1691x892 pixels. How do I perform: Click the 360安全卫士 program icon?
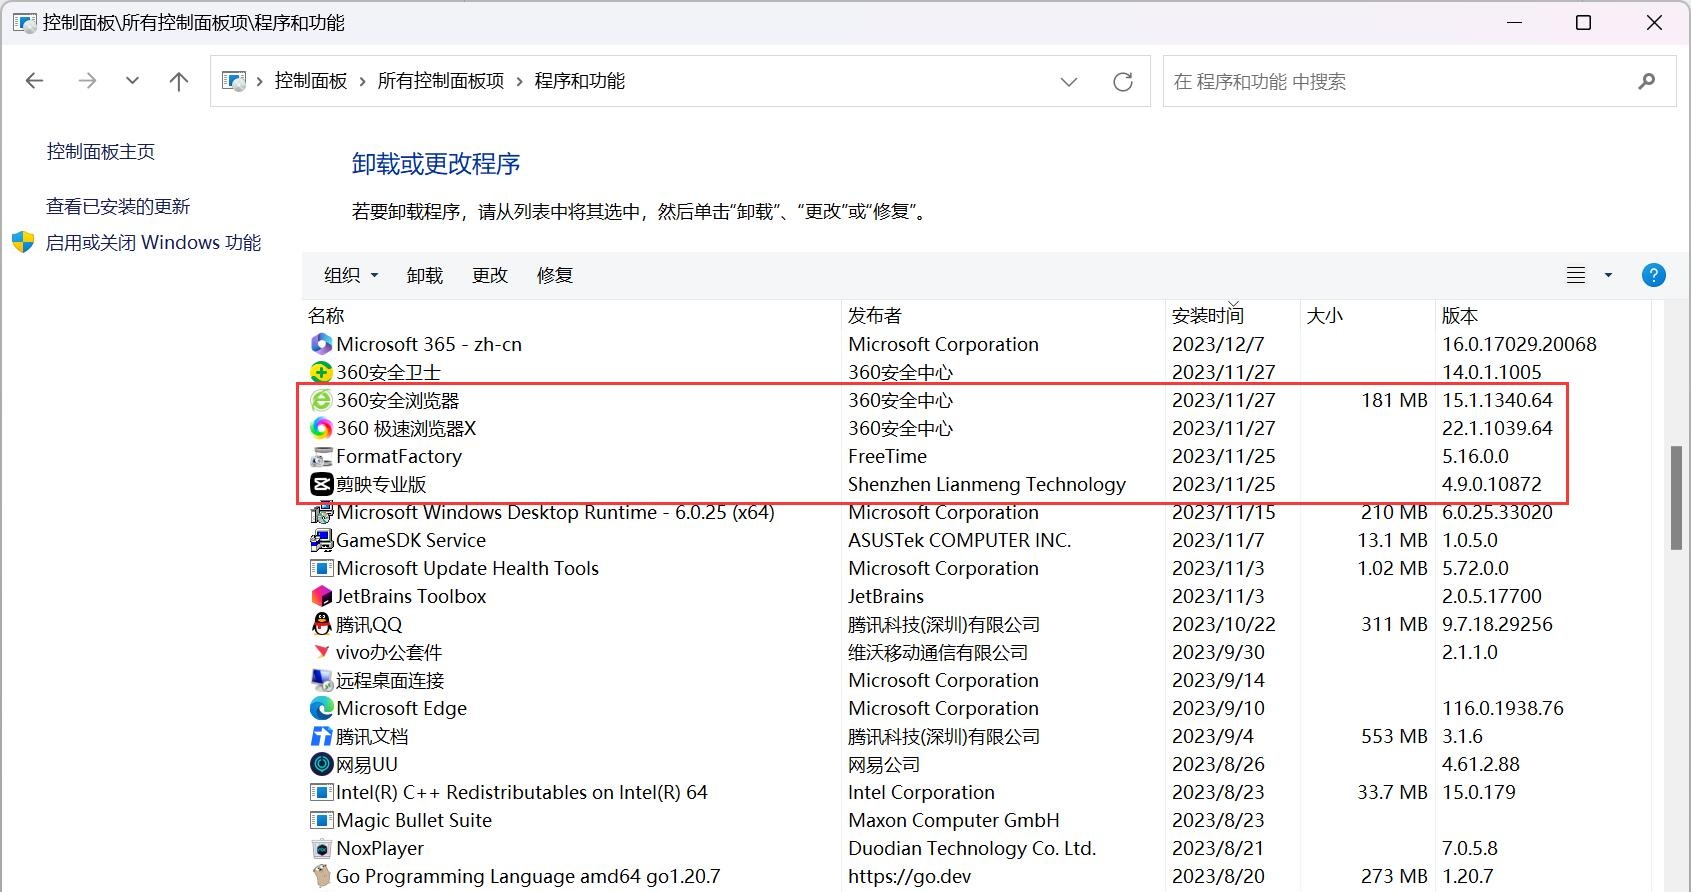point(321,372)
